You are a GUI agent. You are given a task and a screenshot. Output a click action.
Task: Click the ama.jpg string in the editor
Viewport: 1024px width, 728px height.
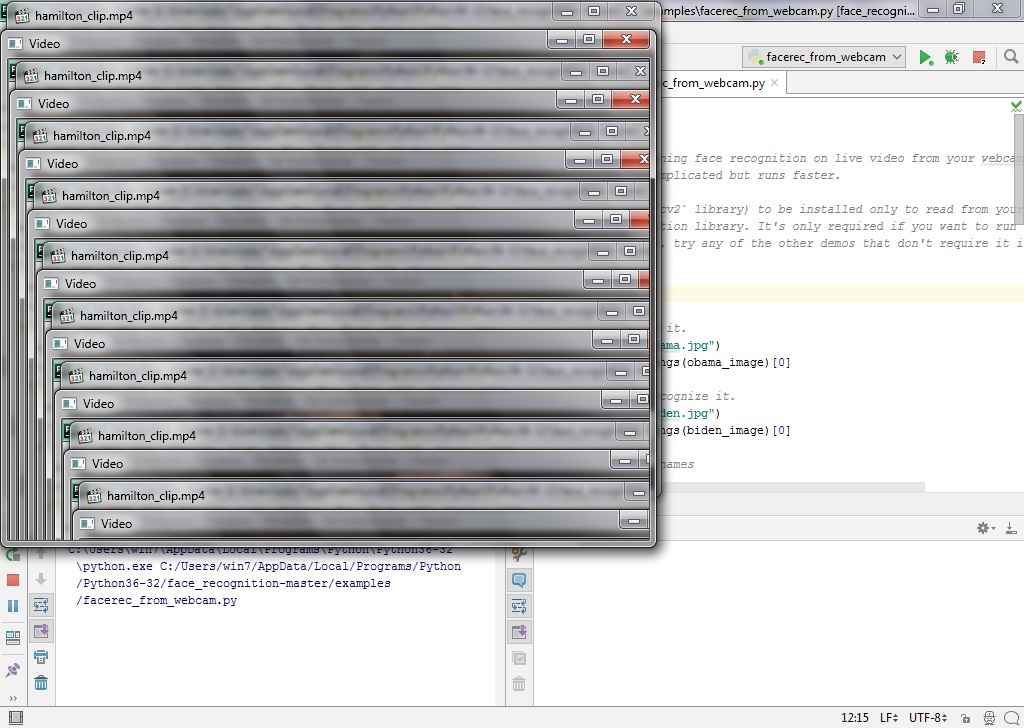690,345
